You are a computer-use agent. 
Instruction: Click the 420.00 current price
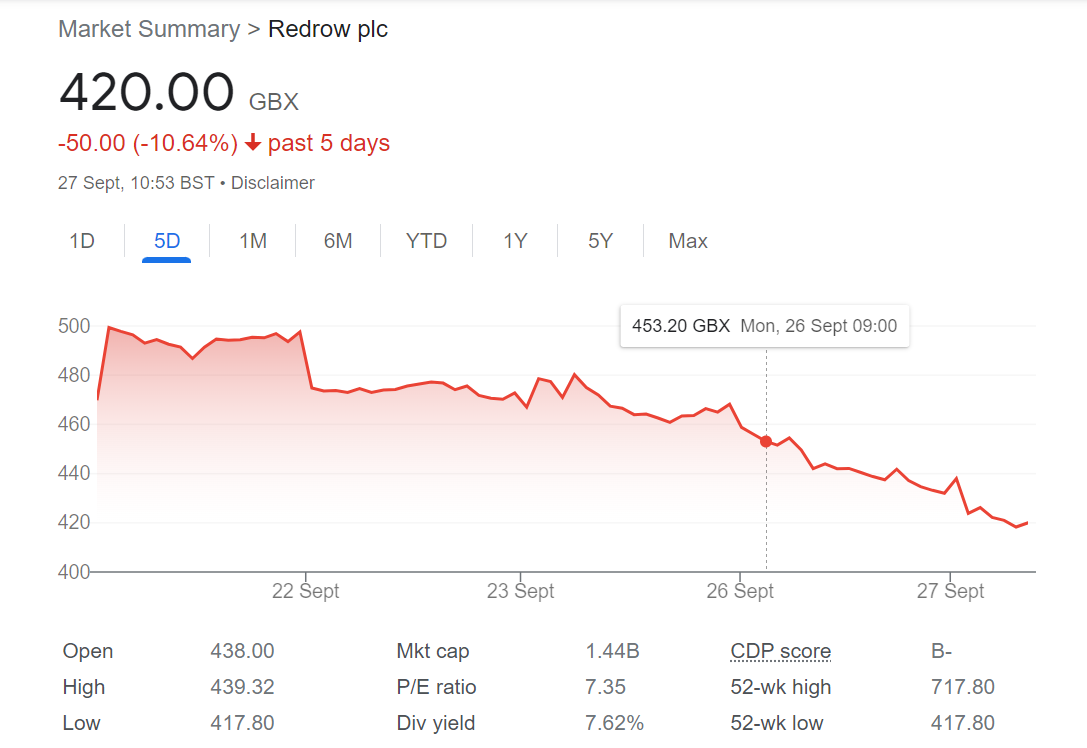click(x=147, y=93)
